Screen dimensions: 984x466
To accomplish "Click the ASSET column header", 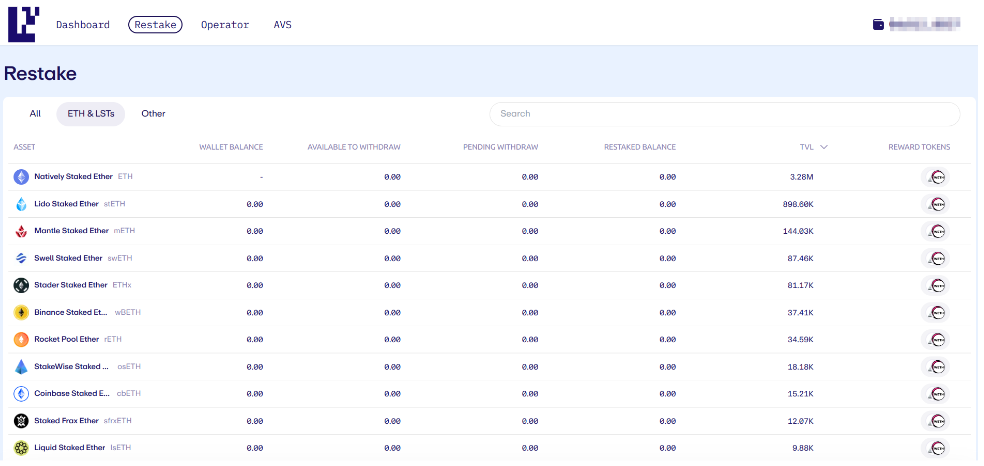I will tap(24, 147).
